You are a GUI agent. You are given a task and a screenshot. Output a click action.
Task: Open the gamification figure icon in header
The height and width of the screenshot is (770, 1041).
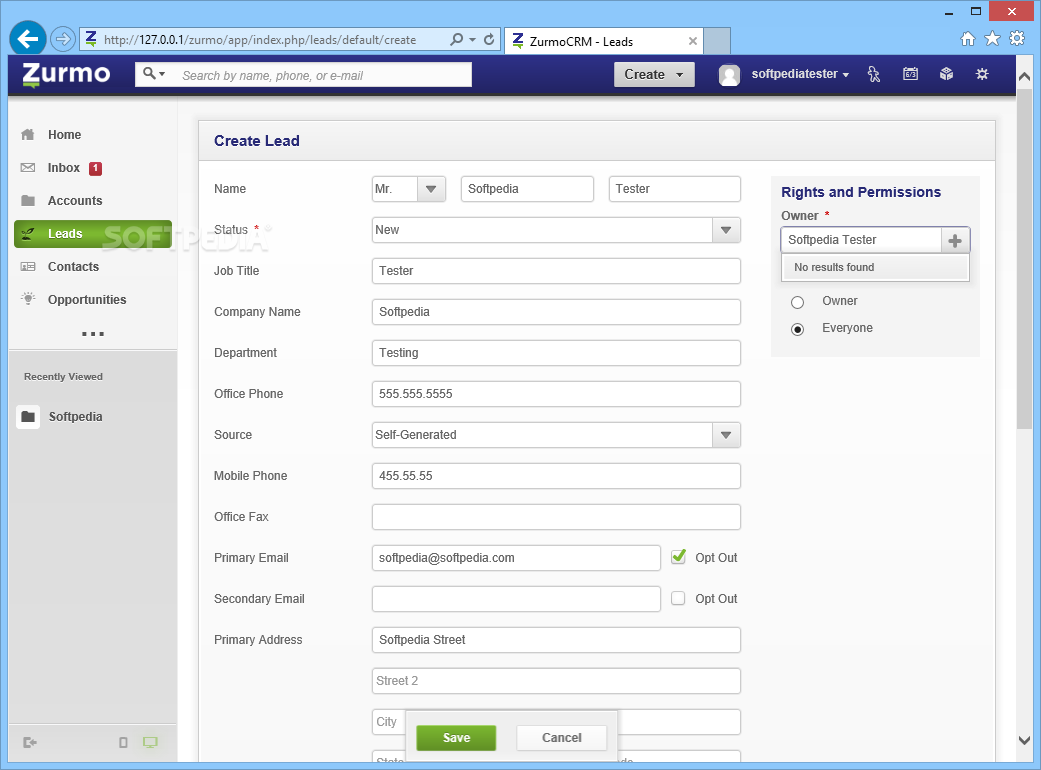click(x=874, y=74)
